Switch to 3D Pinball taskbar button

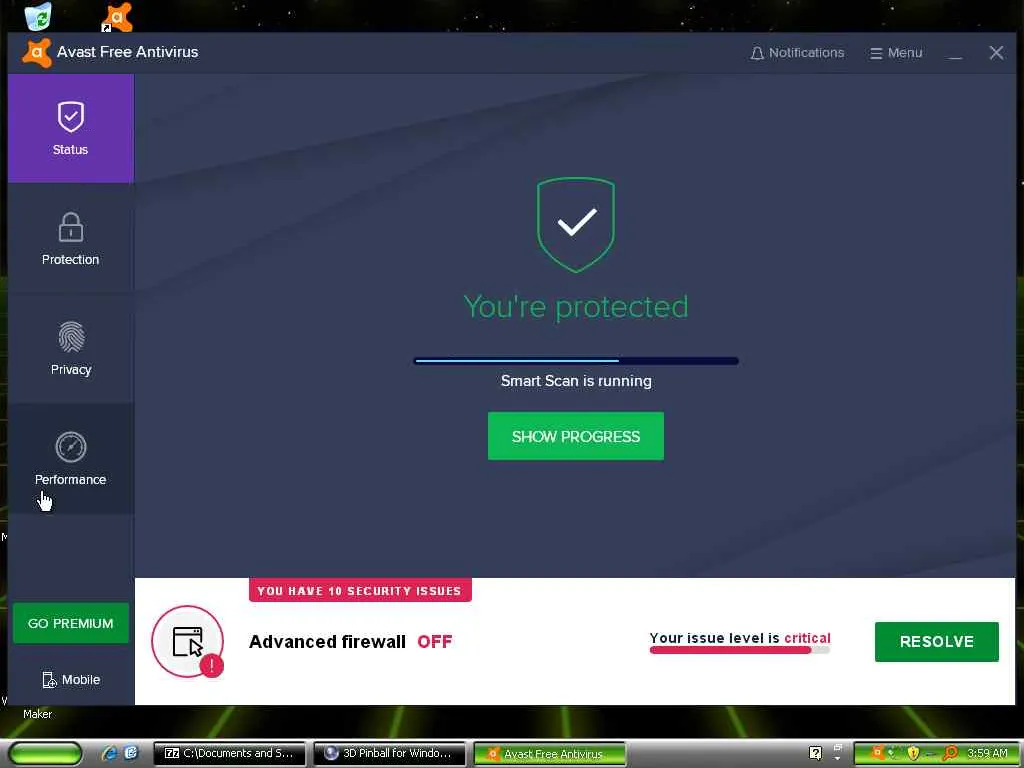click(389, 753)
